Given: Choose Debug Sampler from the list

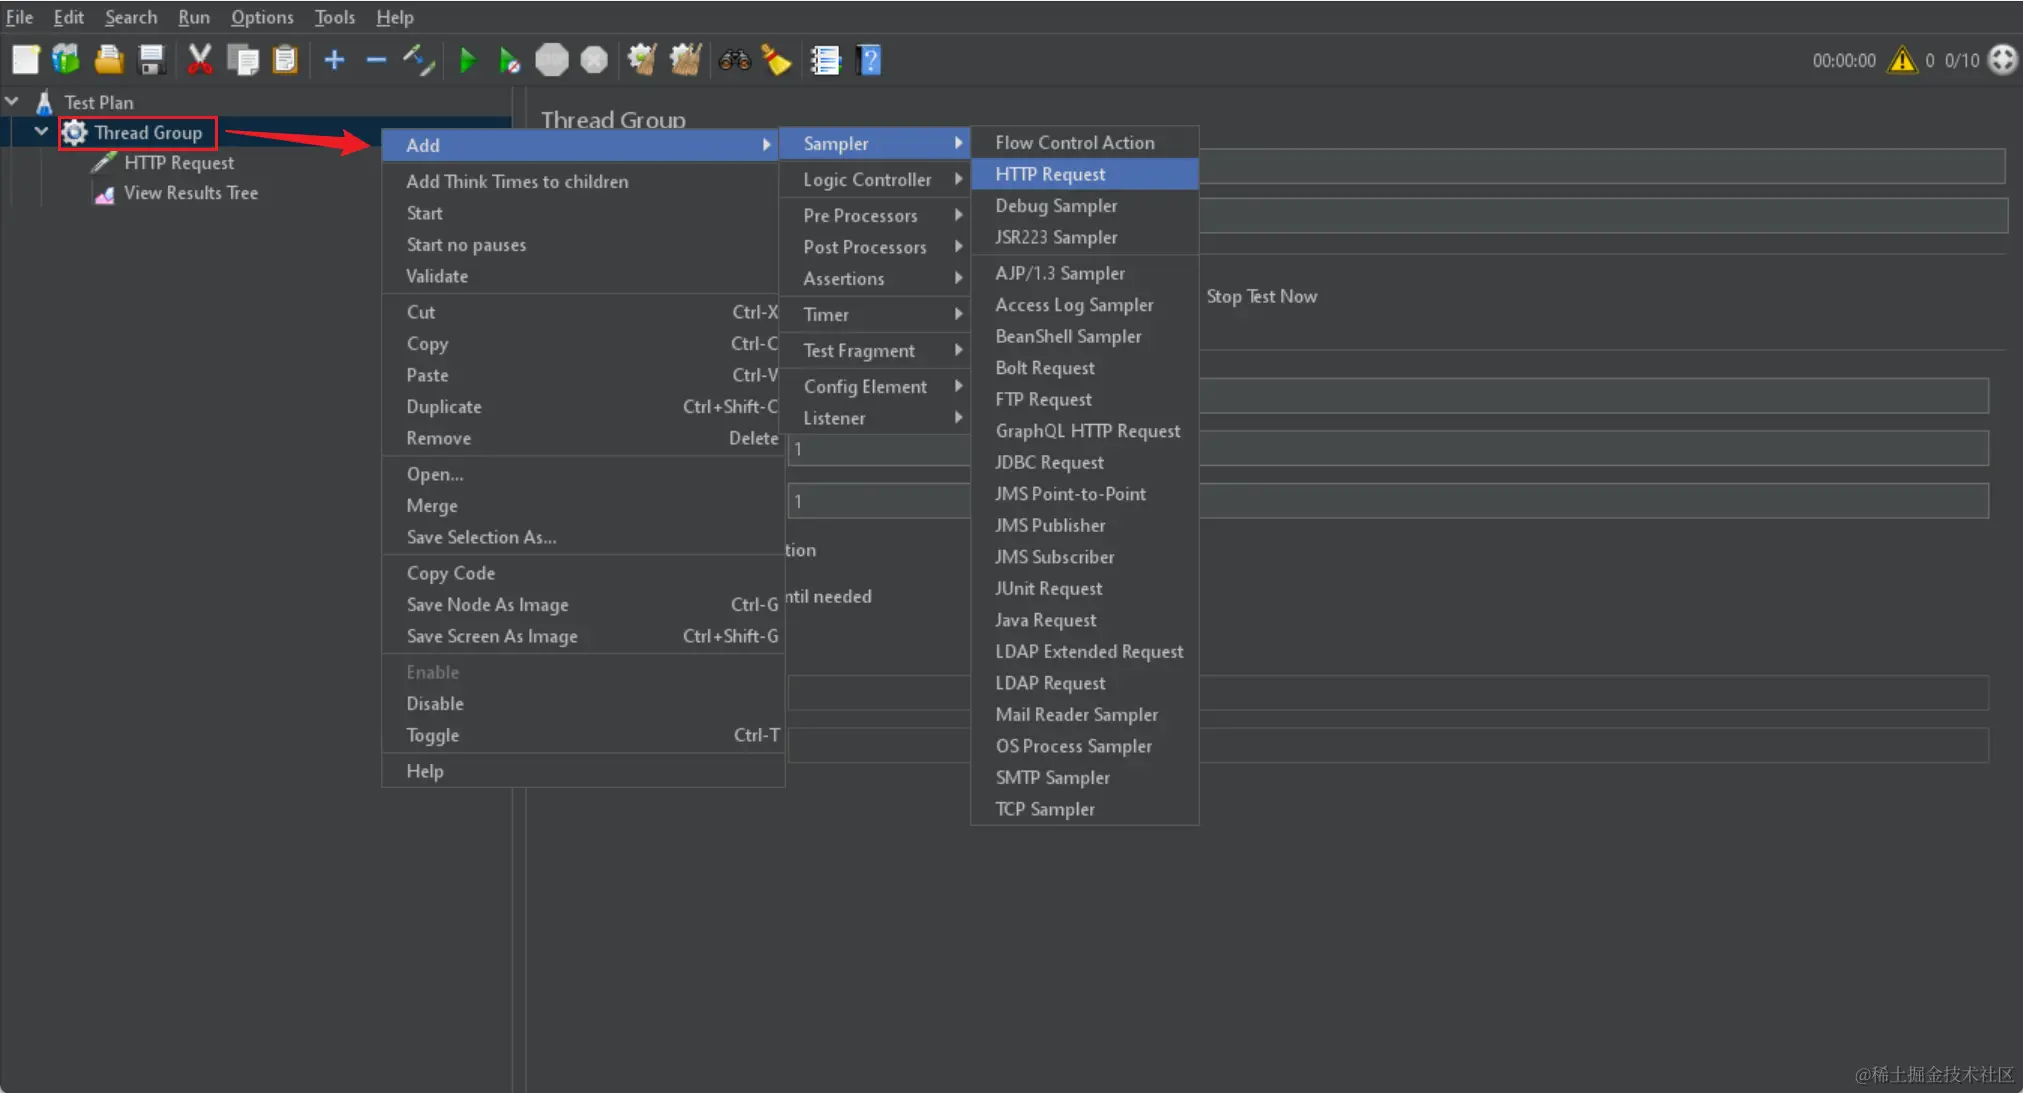Looking at the screenshot, I should click(x=1056, y=206).
